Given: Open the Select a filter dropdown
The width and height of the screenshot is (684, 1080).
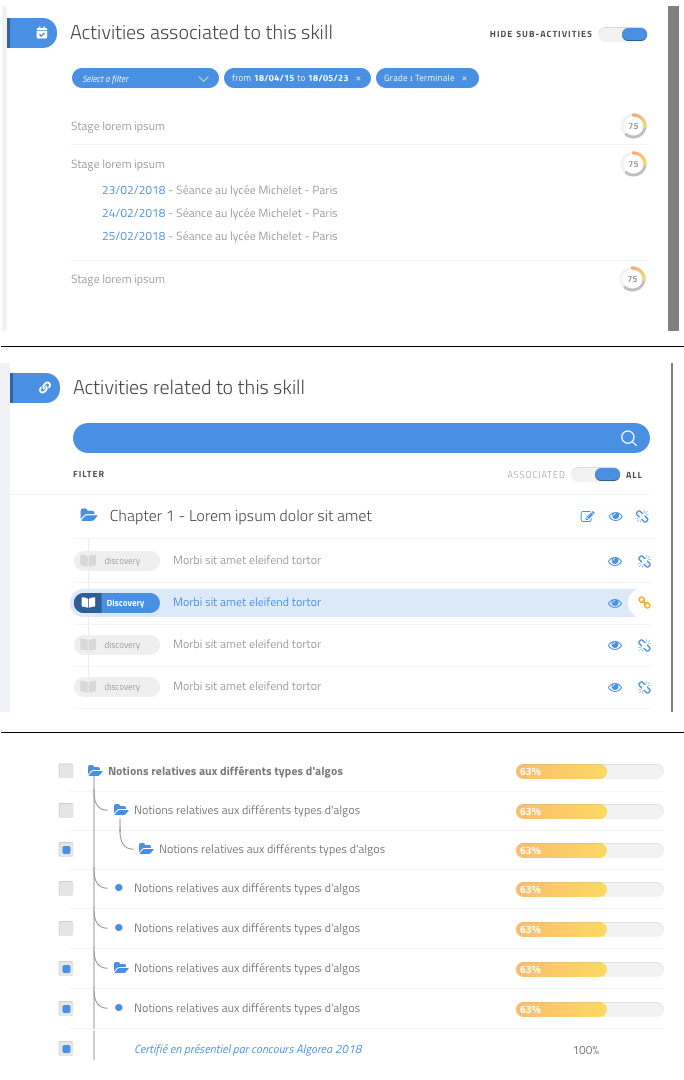Looking at the screenshot, I should [x=145, y=78].
